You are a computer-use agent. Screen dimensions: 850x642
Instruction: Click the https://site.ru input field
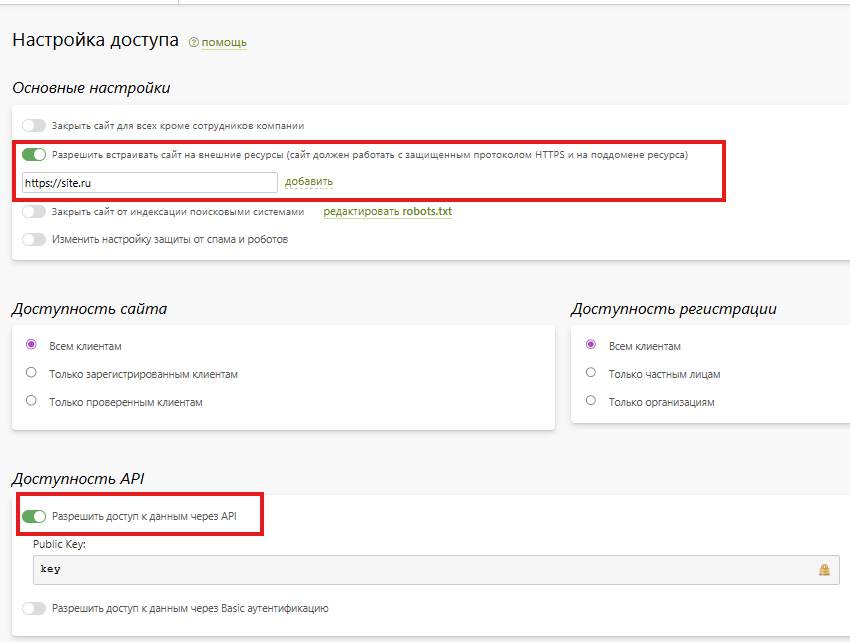pyautogui.click(x=150, y=183)
